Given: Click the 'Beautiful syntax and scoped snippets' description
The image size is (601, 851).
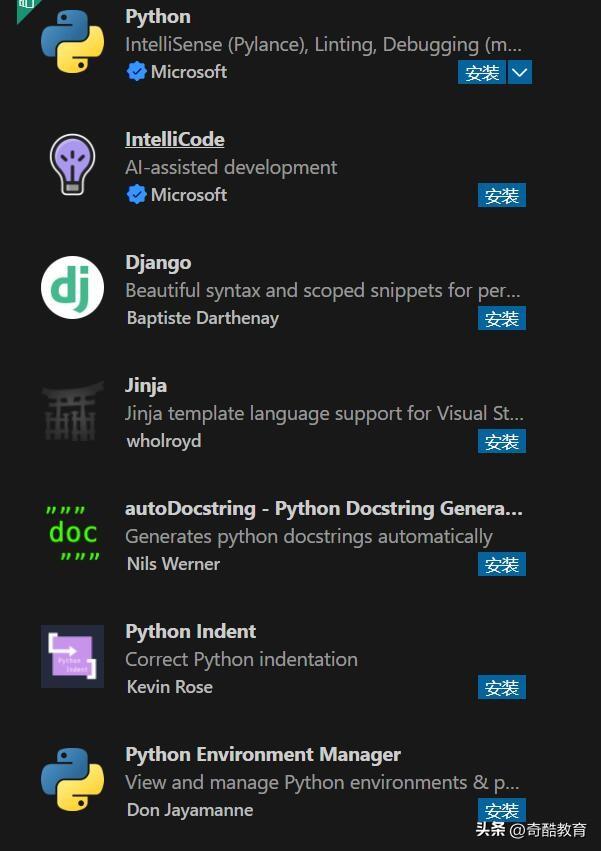Looking at the screenshot, I should [x=322, y=290].
